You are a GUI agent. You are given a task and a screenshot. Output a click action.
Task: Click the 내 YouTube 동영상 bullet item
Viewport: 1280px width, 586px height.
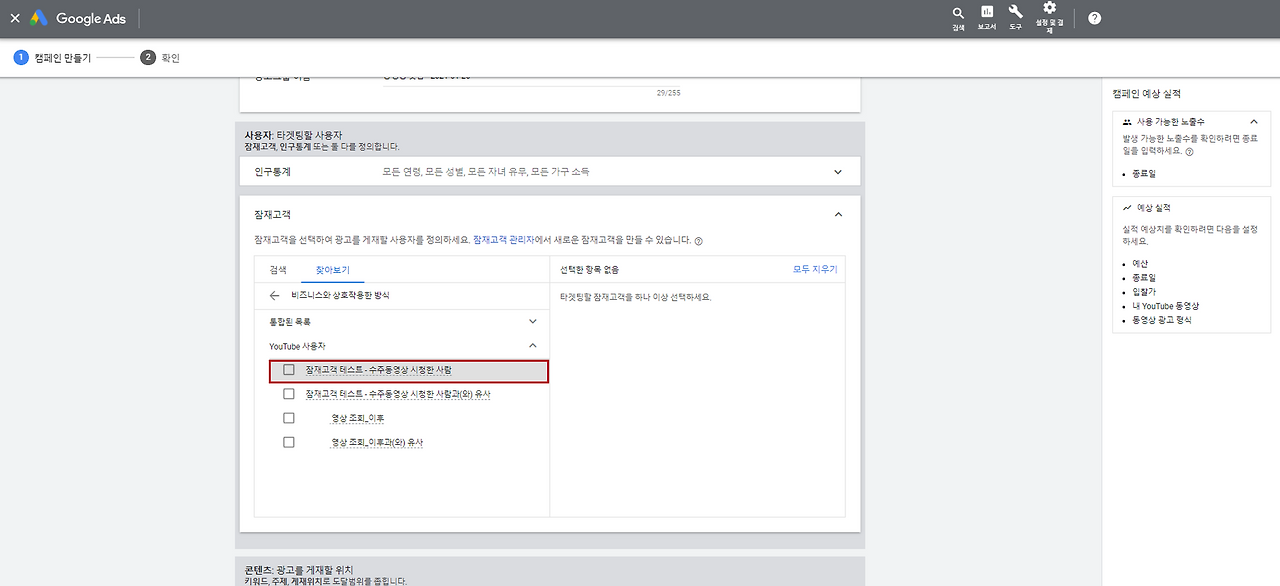(1165, 306)
